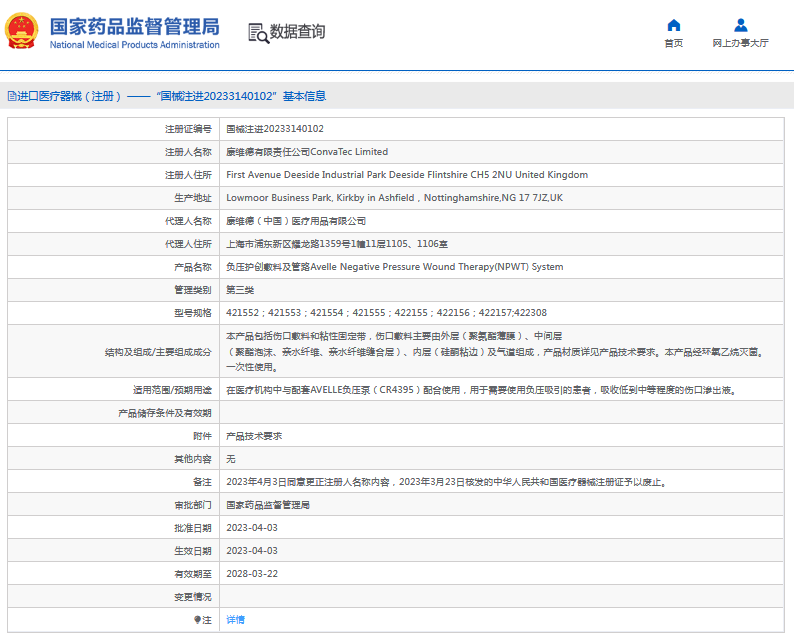The image size is (794, 634).
Task: Click the 注册证编号 label
Action: click(x=188, y=129)
